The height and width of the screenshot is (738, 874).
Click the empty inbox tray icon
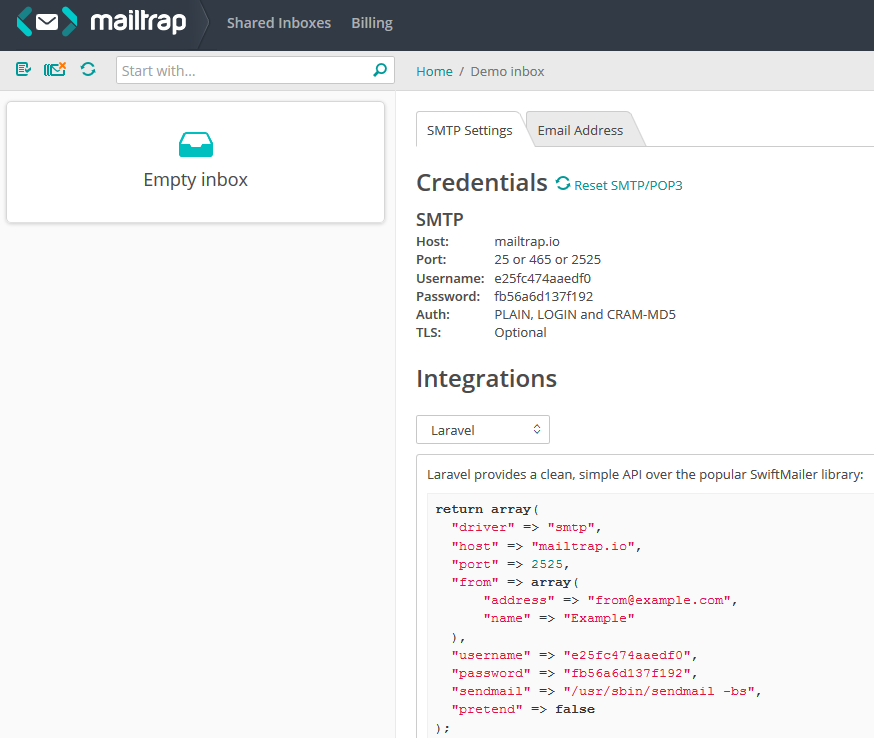[x=196, y=145]
